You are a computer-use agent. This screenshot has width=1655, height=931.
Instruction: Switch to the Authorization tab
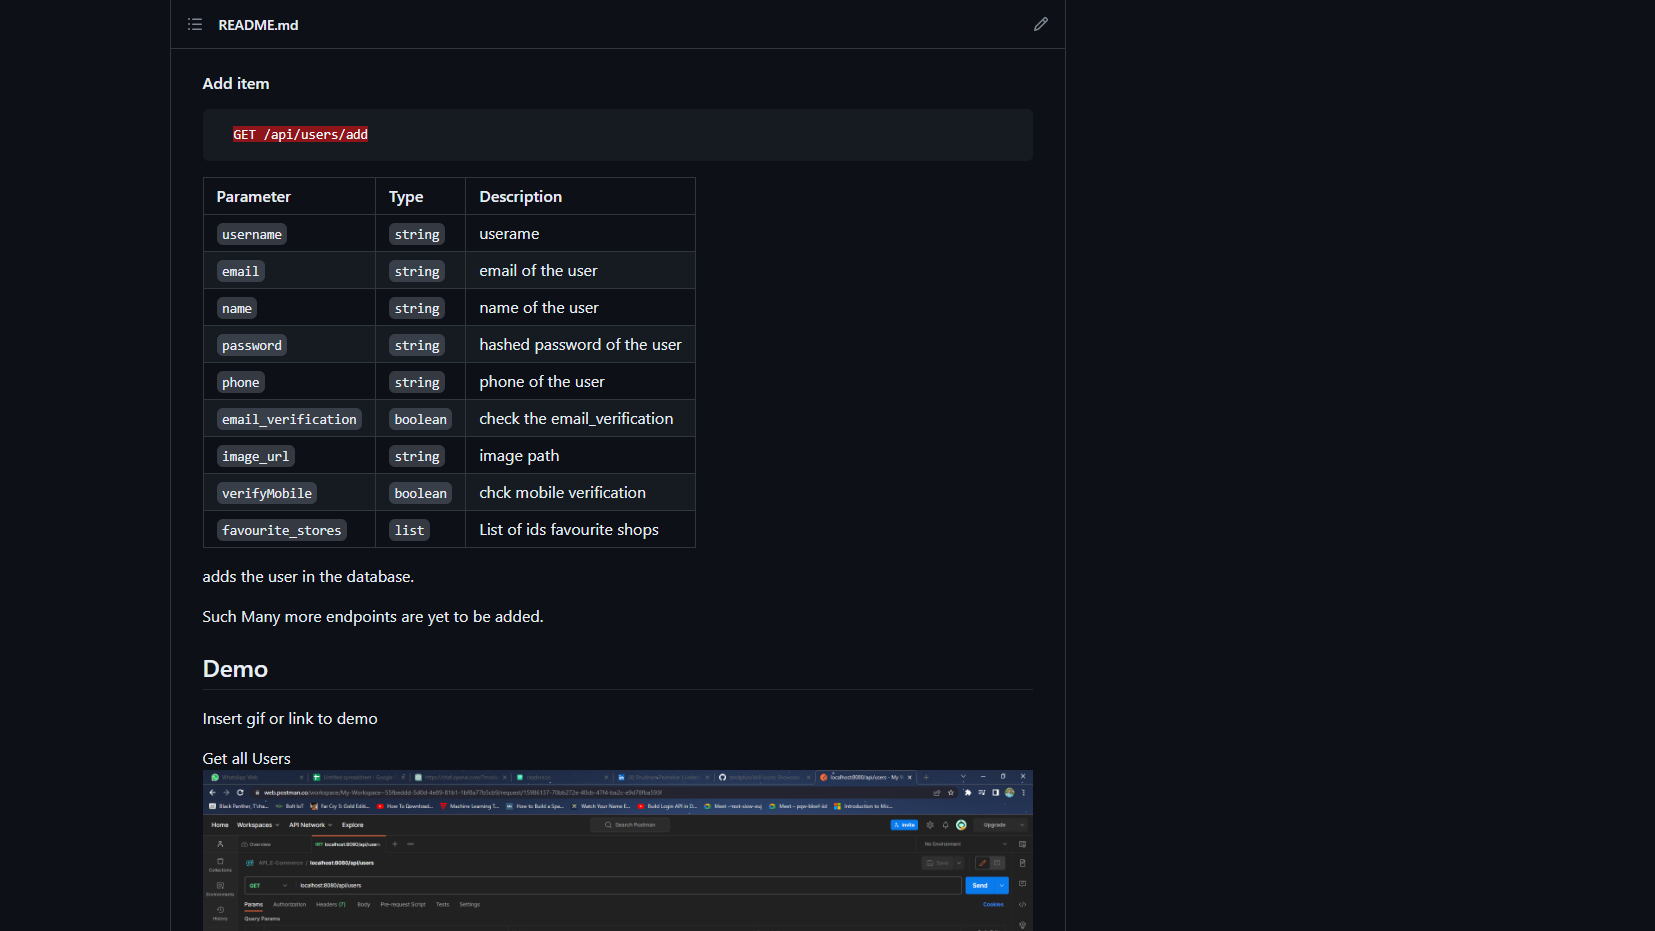coord(289,904)
